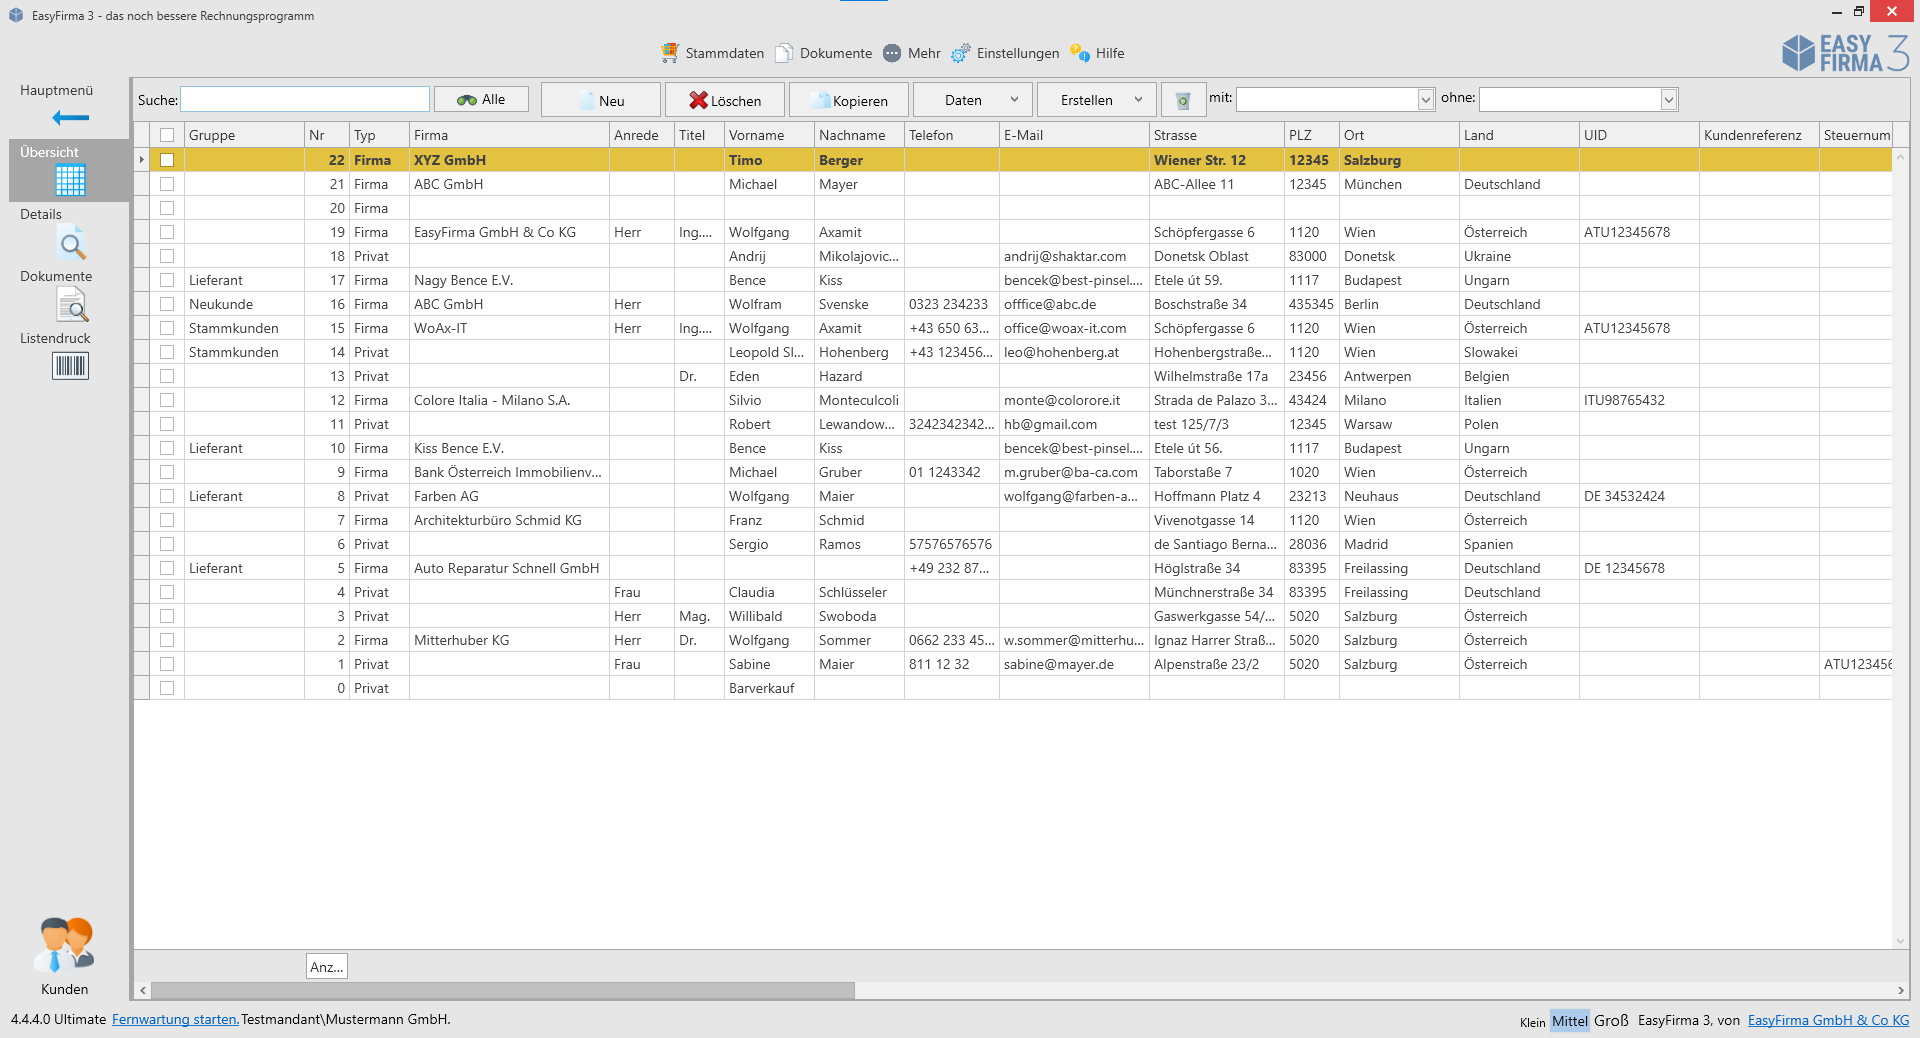Click Fernwartung starten link
The width and height of the screenshot is (1920, 1038).
point(175,1019)
